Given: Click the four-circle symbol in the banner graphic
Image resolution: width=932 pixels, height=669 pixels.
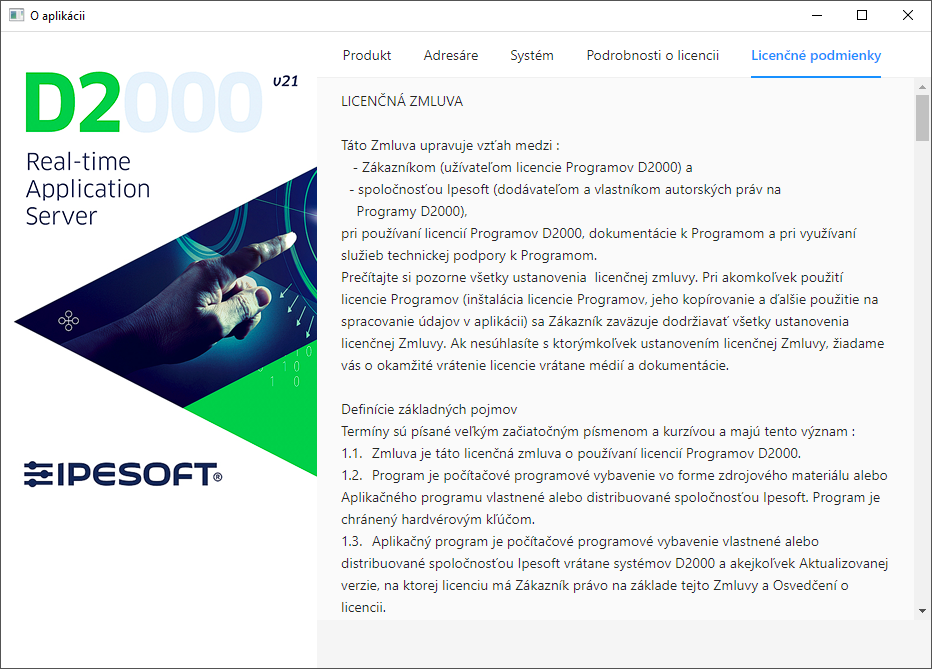Looking at the screenshot, I should click(69, 320).
